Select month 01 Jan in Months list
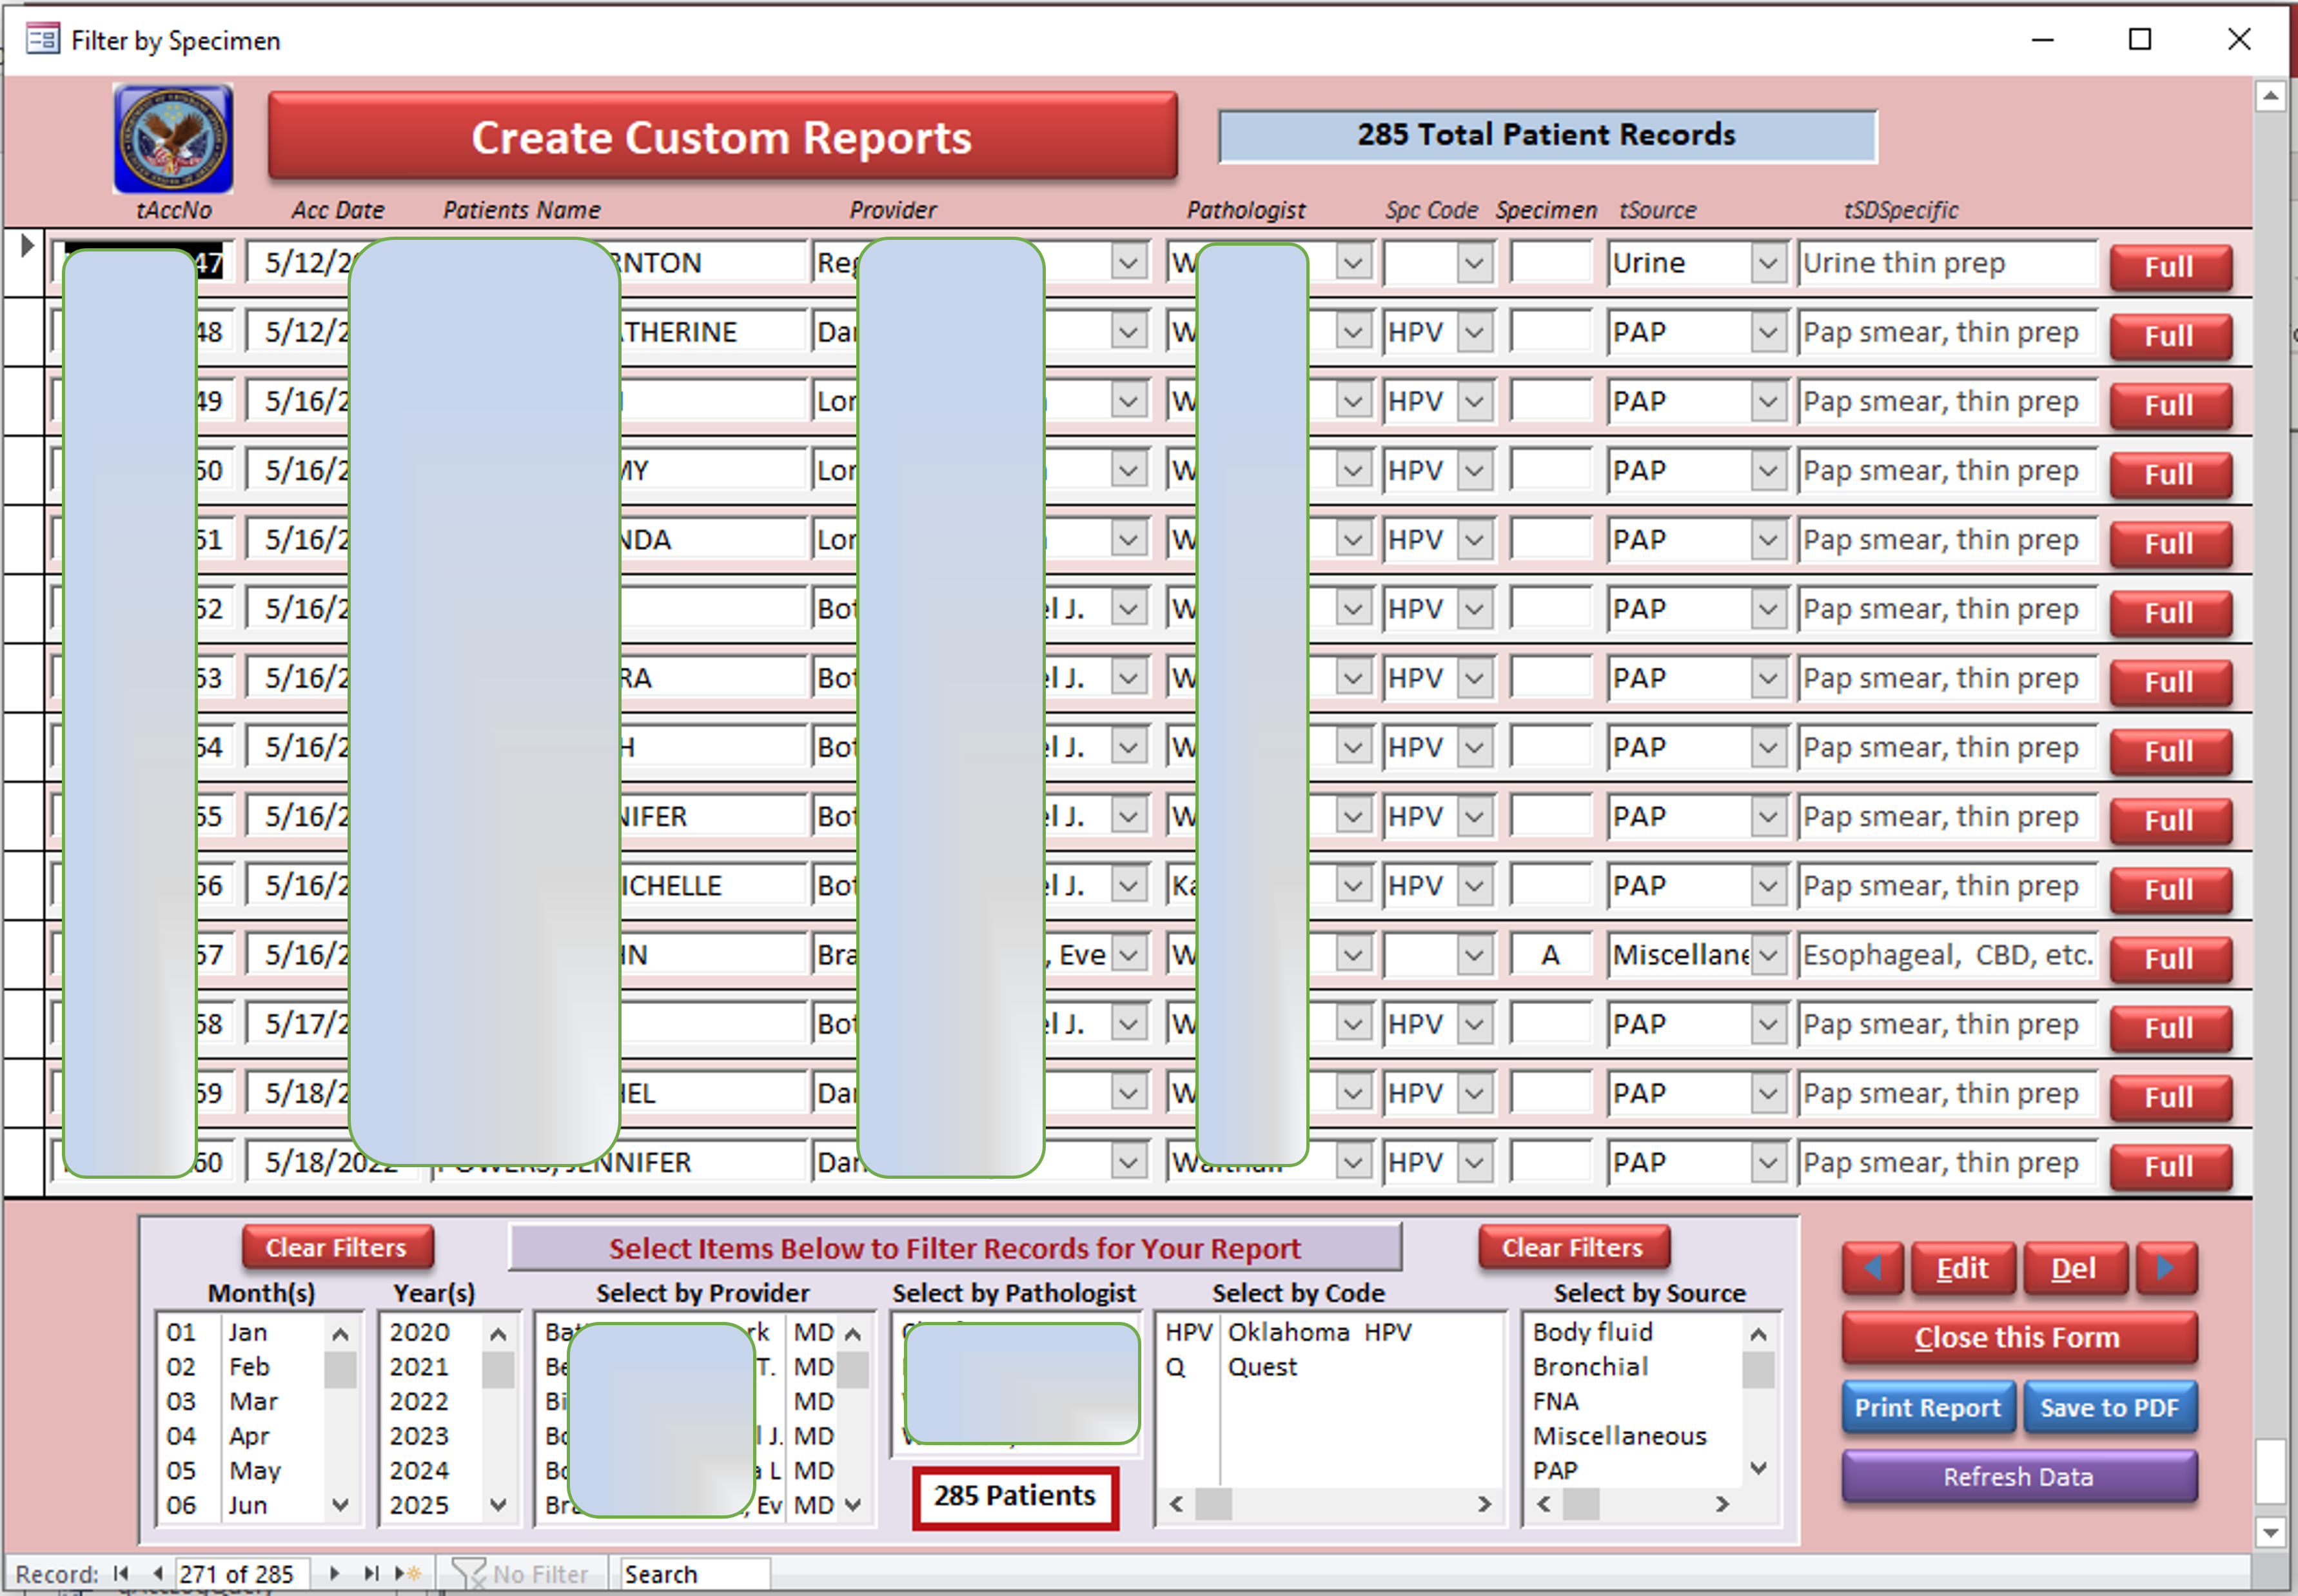The width and height of the screenshot is (2298, 1596). pyautogui.click(x=240, y=1332)
